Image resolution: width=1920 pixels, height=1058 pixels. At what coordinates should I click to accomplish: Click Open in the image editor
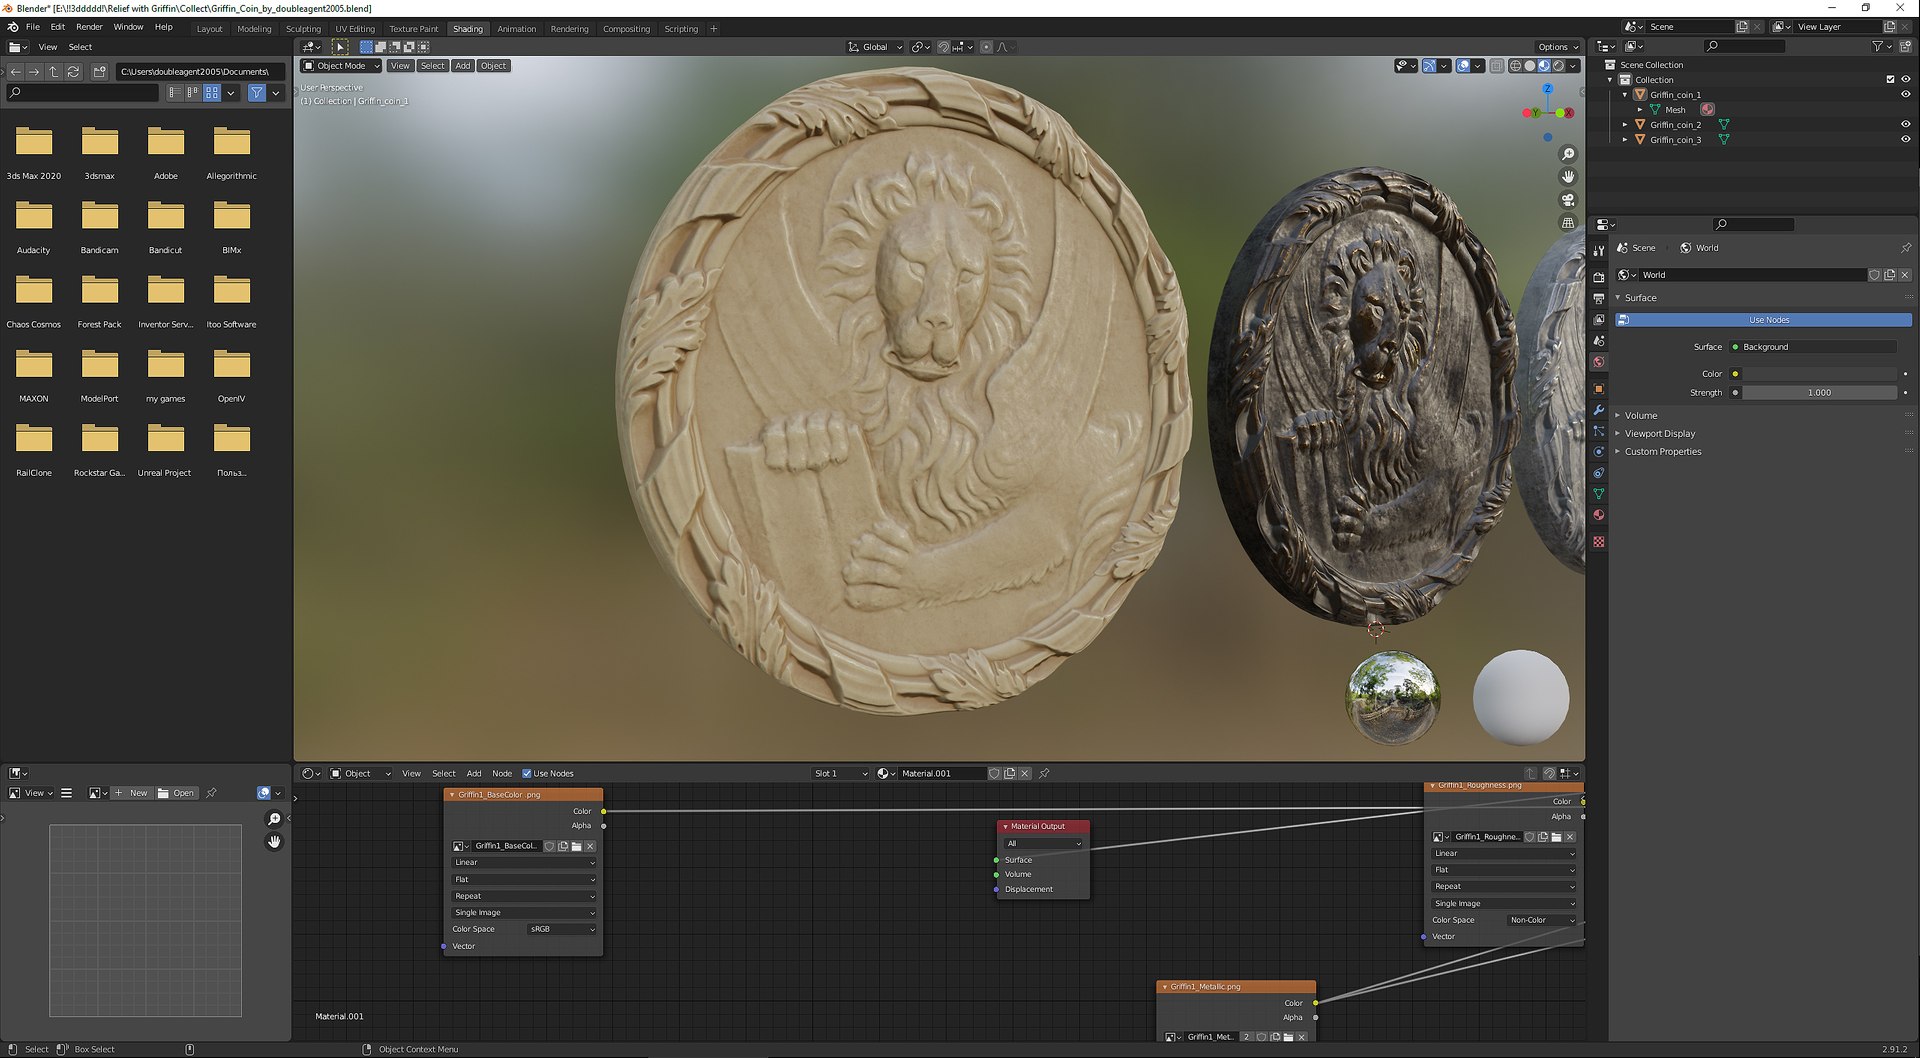tap(176, 794)
